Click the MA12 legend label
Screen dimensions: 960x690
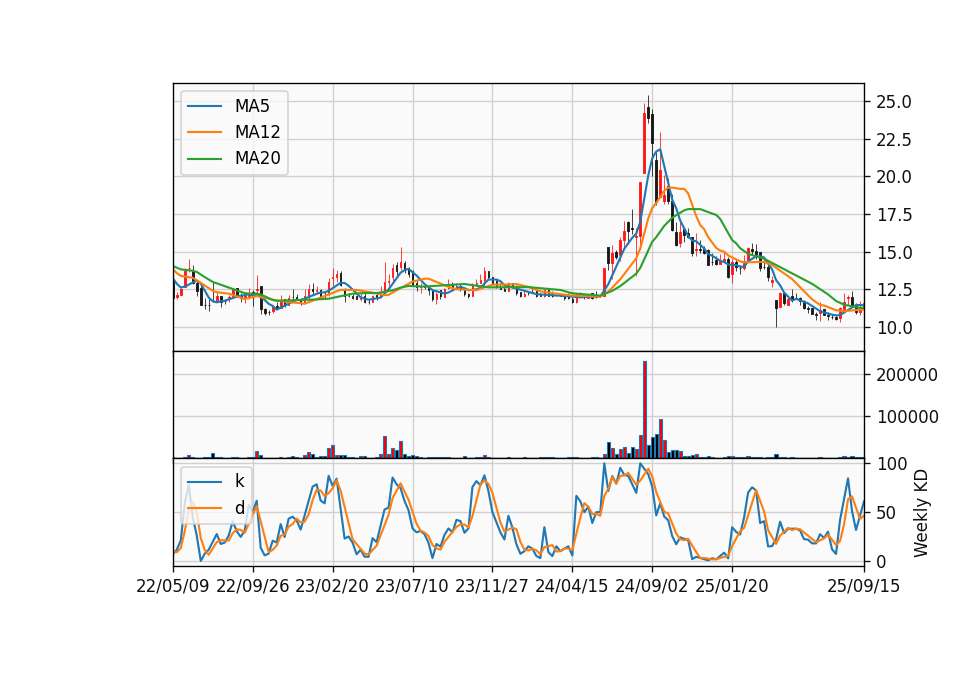257,132
